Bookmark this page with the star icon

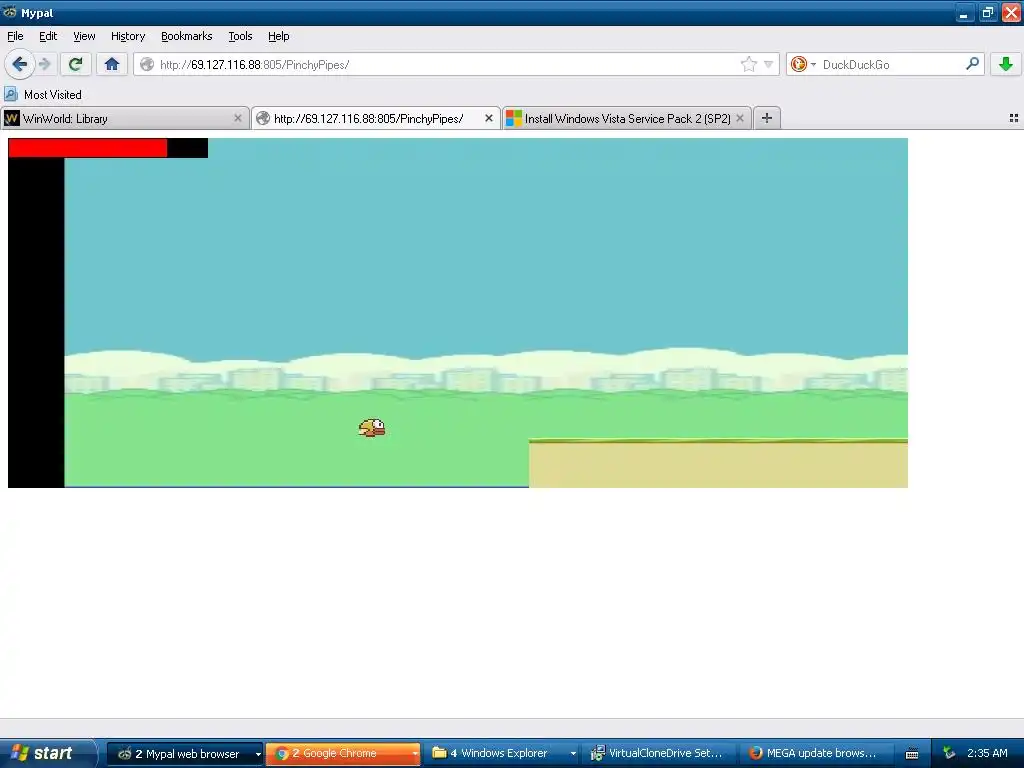click(x=748, y=64)
